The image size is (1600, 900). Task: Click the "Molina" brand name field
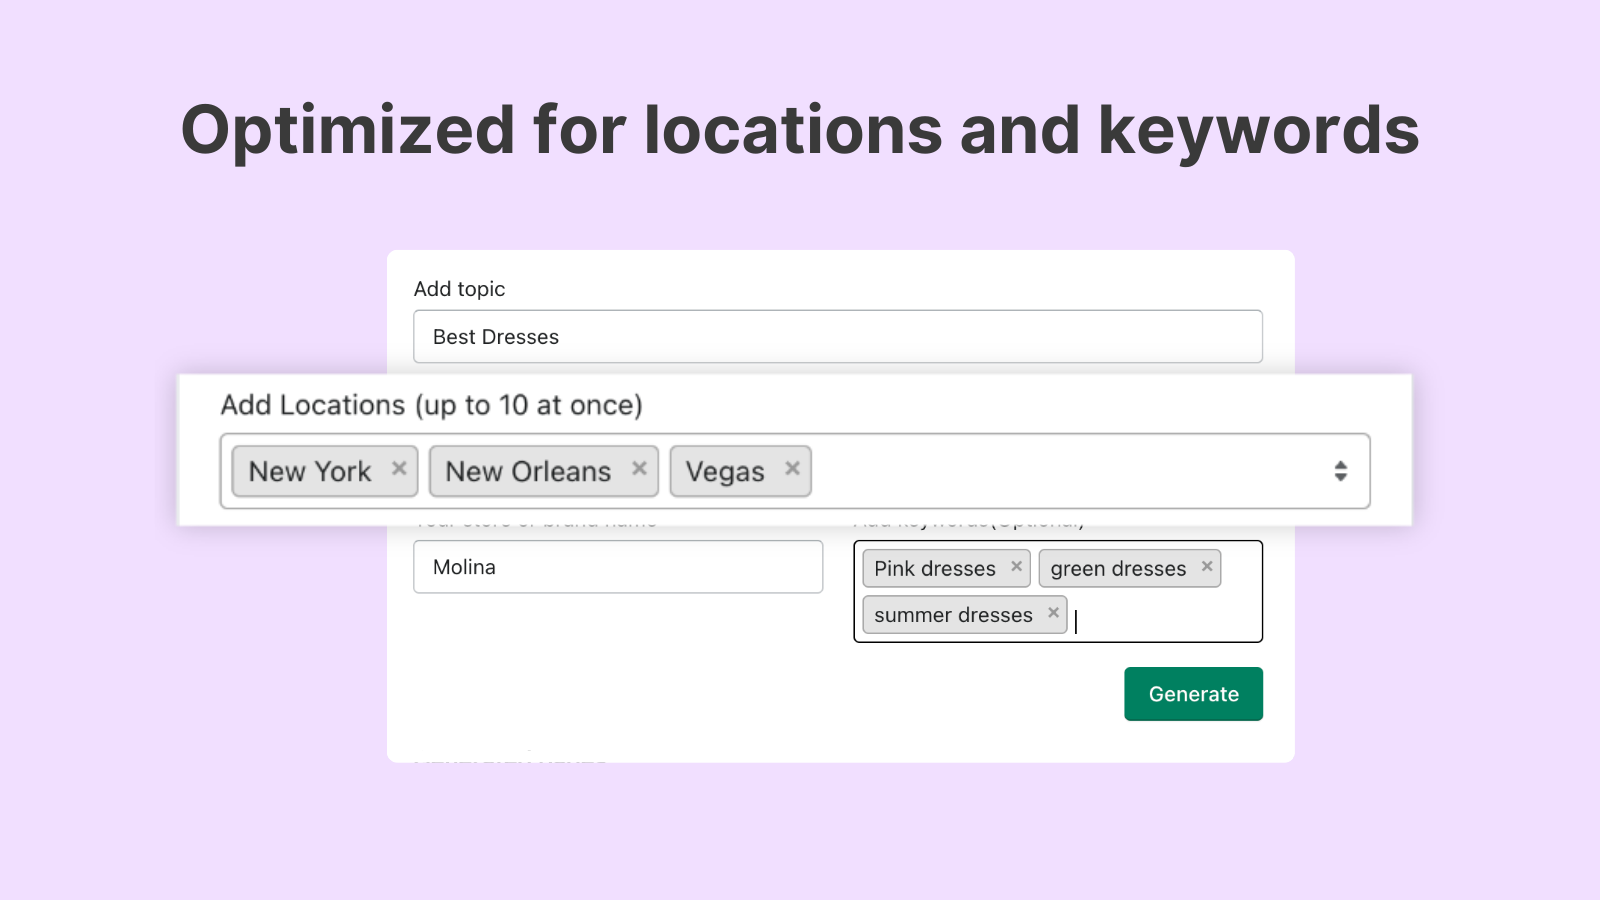tap(618, 566)
